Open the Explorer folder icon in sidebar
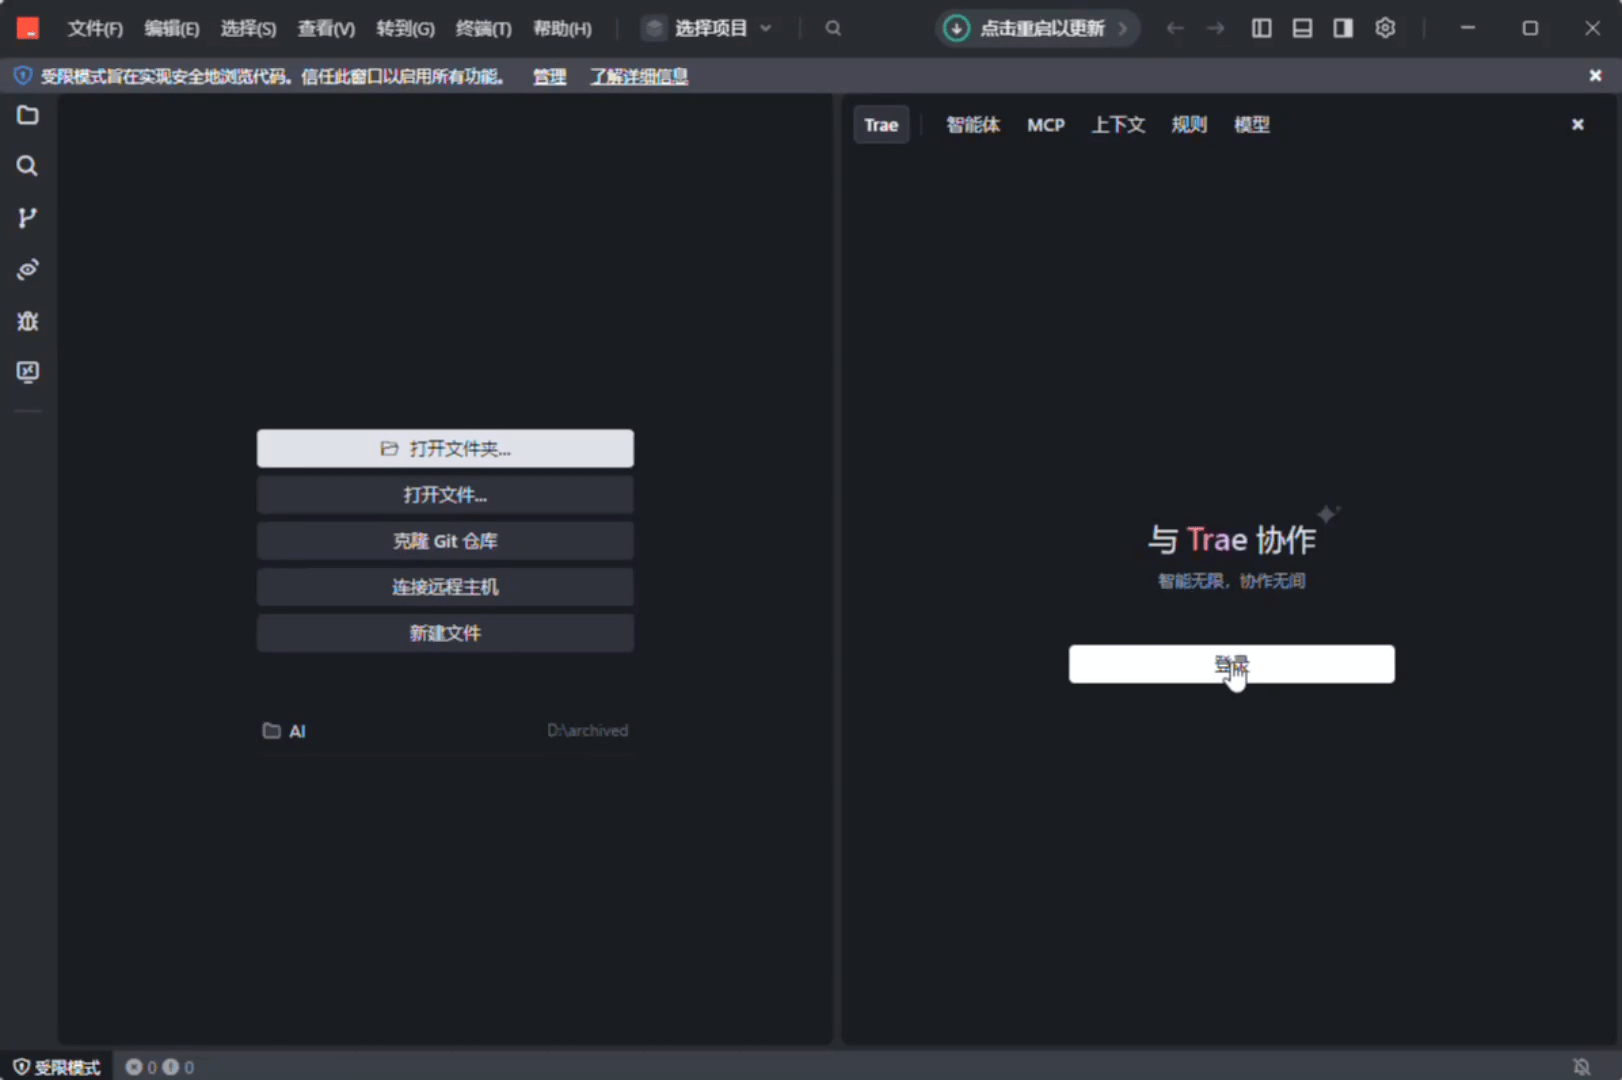Screen dimensions: 1622x1080 pyautogui.click(x=28, y=116)
